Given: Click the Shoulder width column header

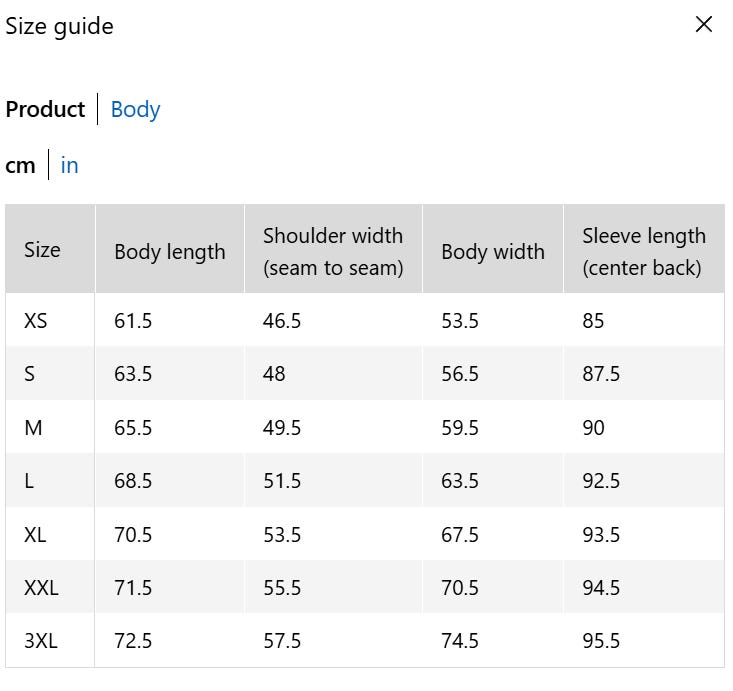Looking at the screenshot, I should (332, 251).
